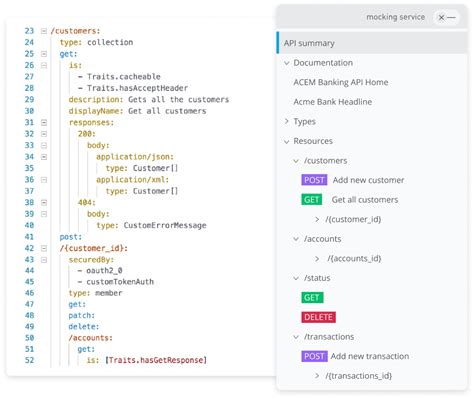474x399 pixels.
Task: Collapse the Resources section chevron
Action: click(x=286, y=142)
